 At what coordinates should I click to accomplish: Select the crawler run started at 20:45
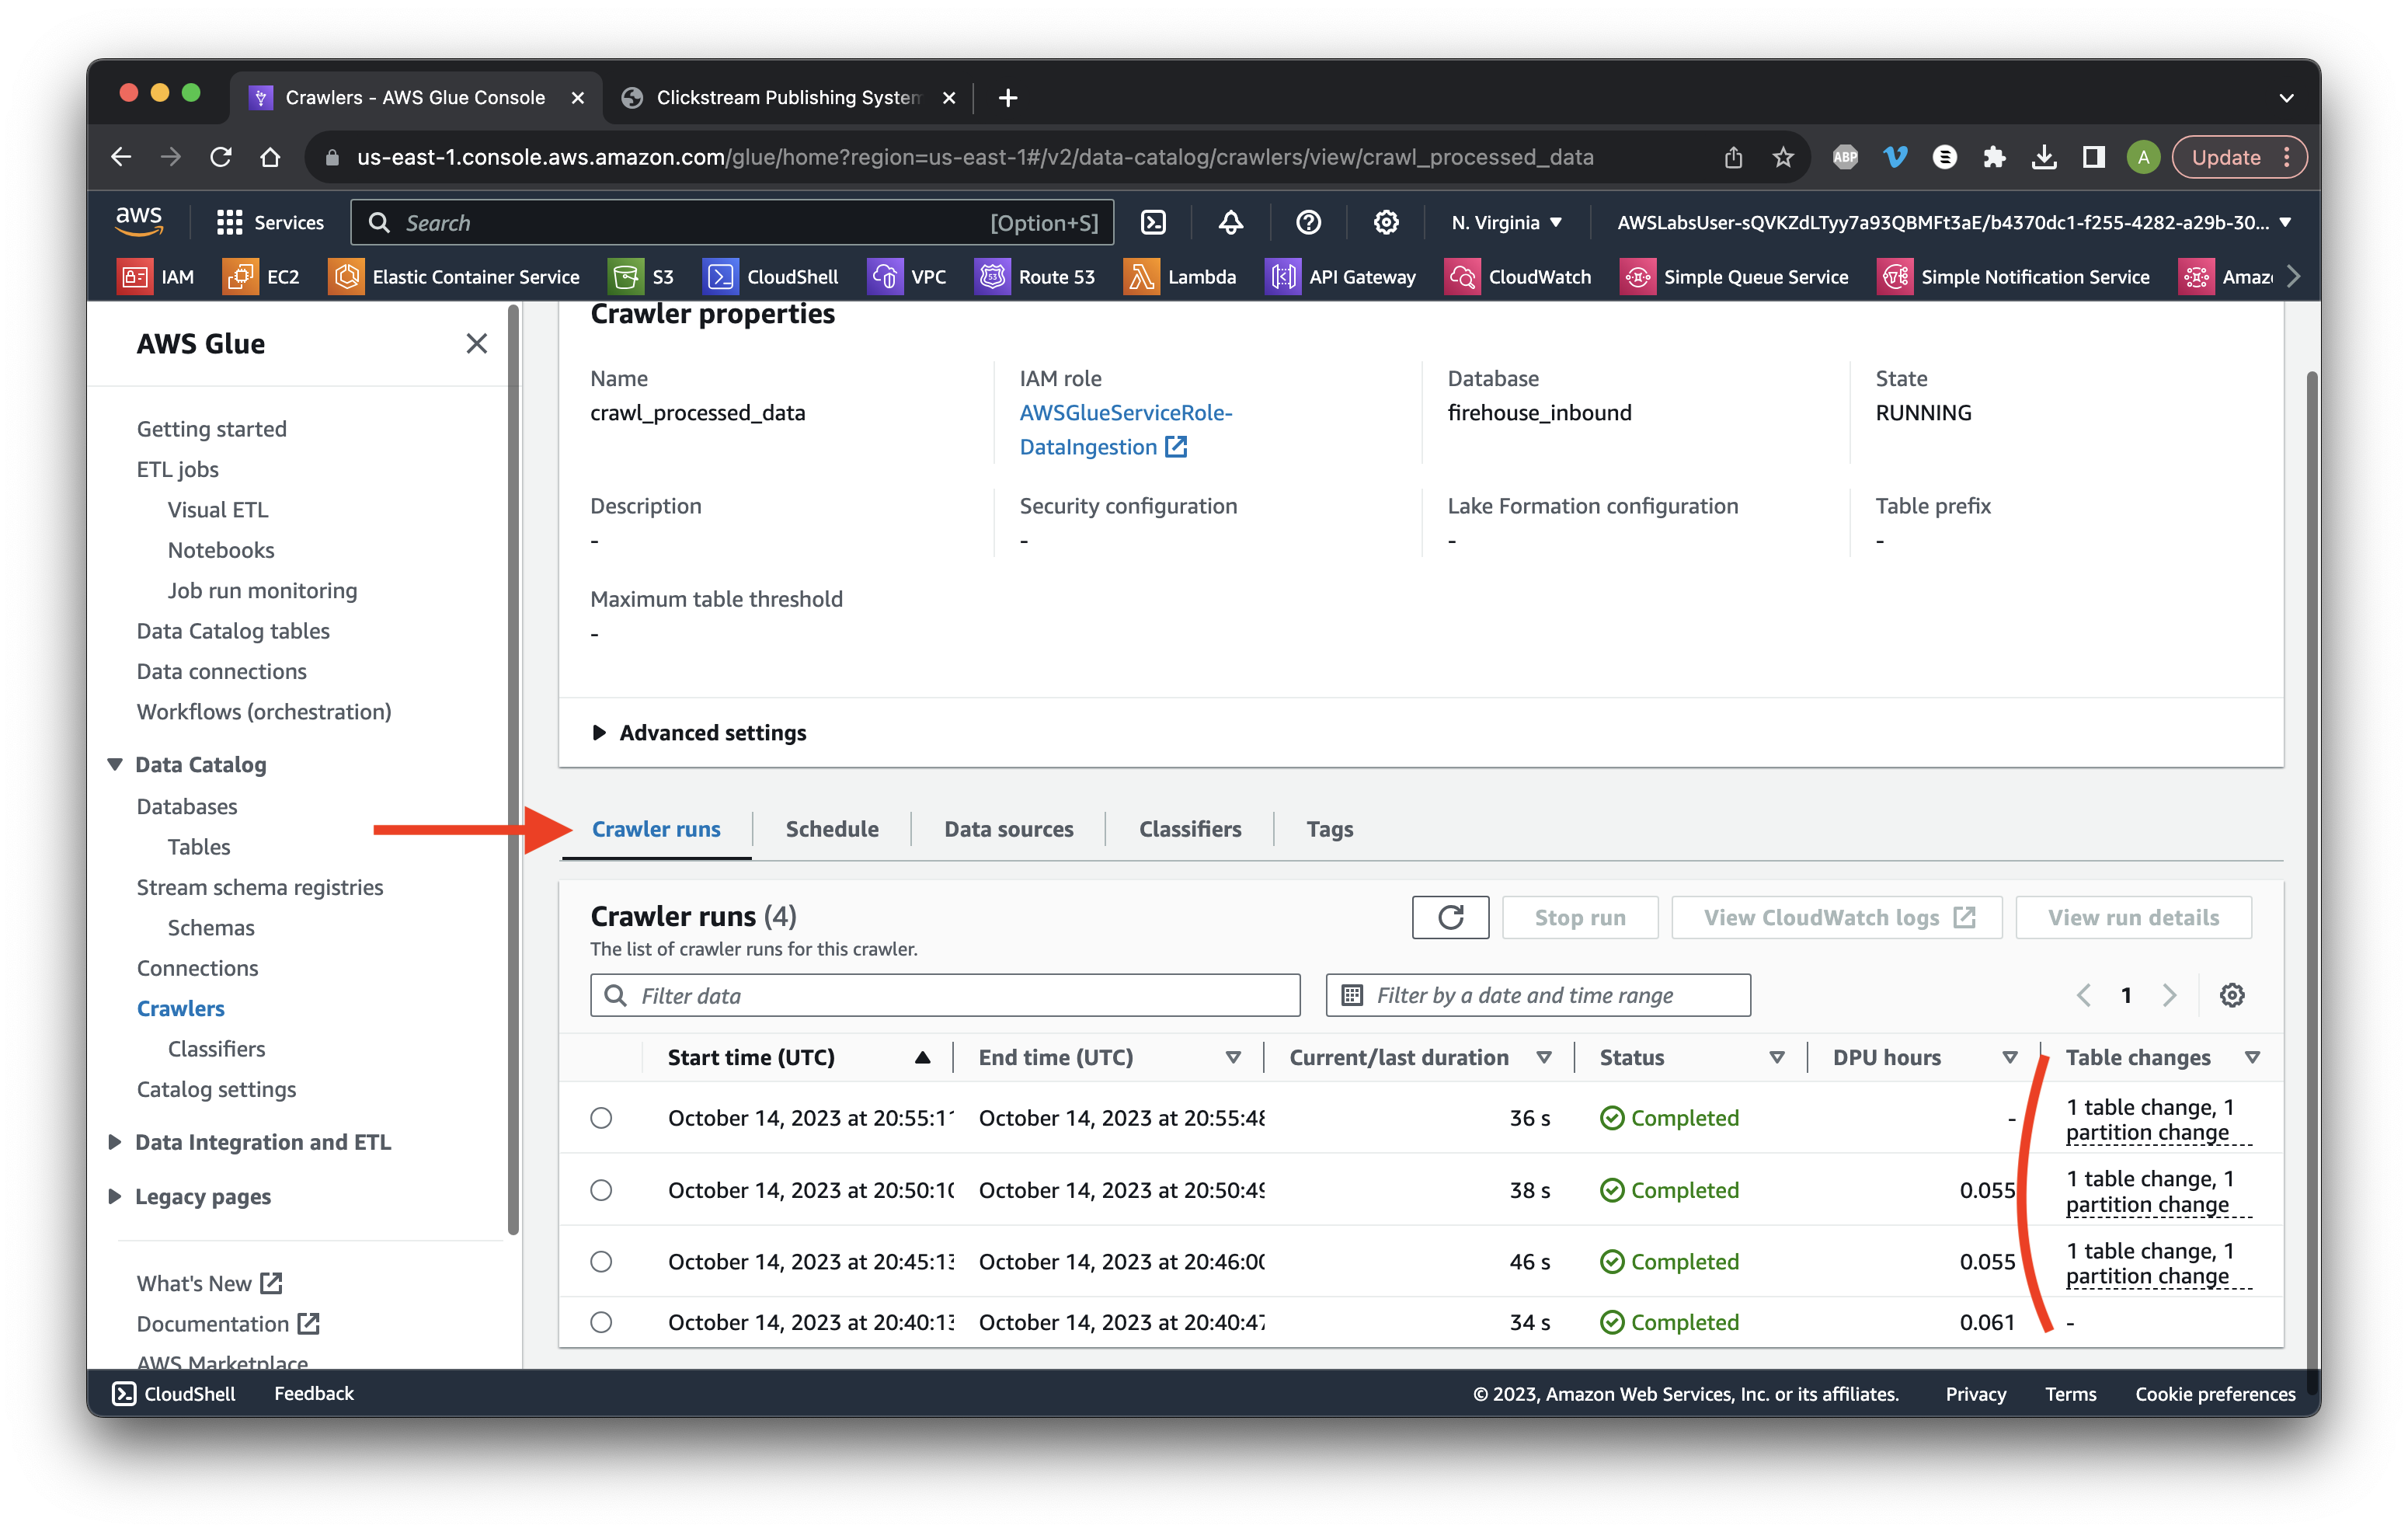[601, 1261]
